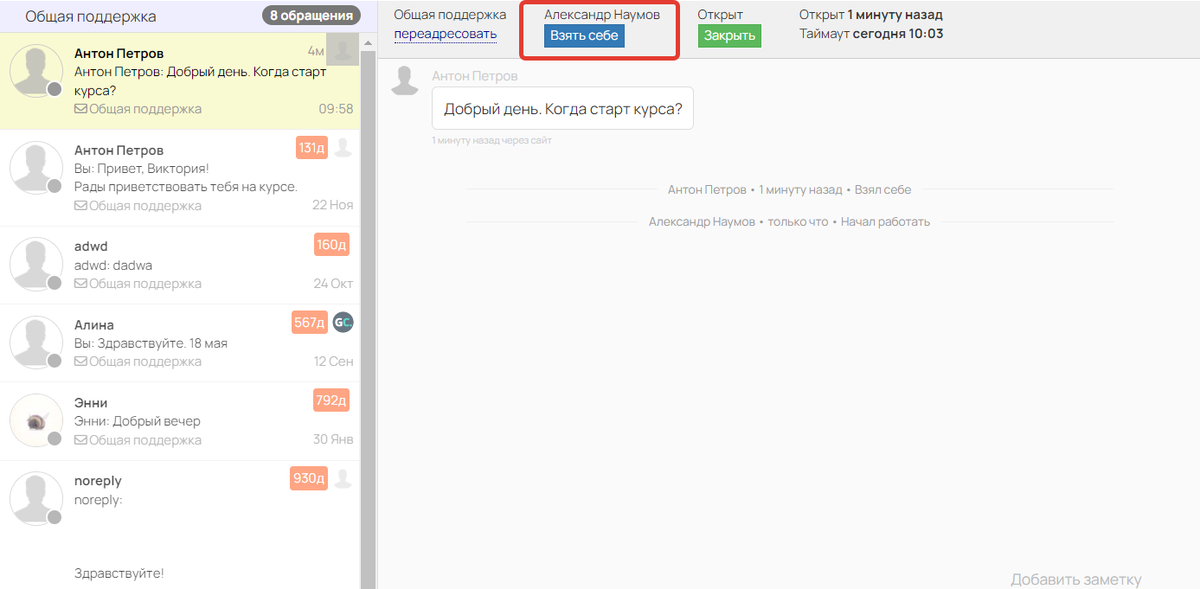Screen dimensions: 1200x589
Task: Click the "переадресовать" link
Action: click(445, 34)
